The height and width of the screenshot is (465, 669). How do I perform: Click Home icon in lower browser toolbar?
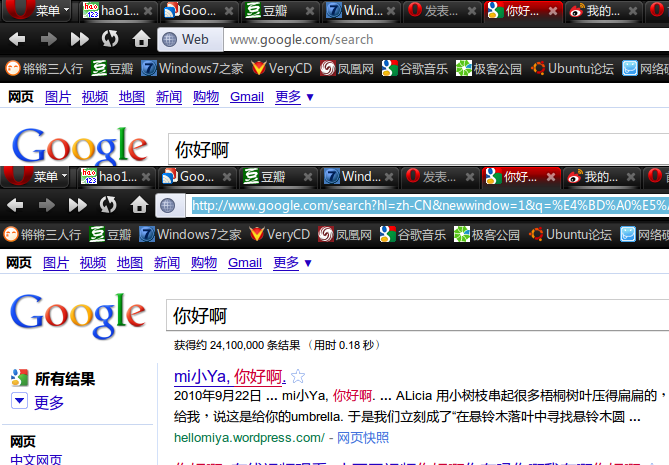pos(139,205)
